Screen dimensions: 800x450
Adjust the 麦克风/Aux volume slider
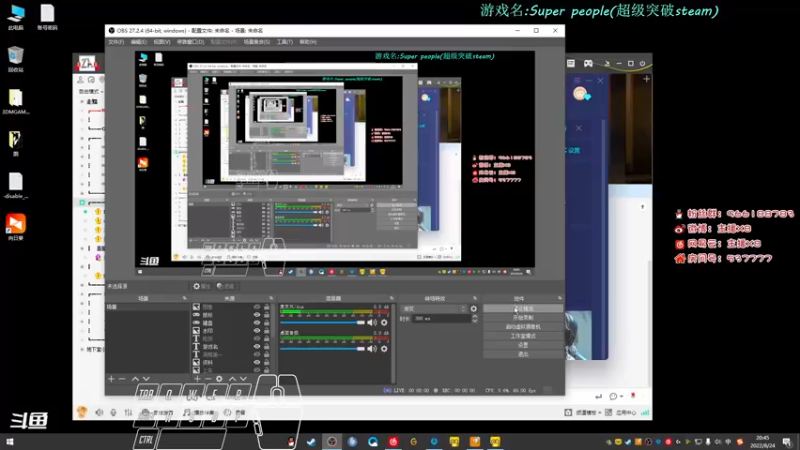point(322,322)
